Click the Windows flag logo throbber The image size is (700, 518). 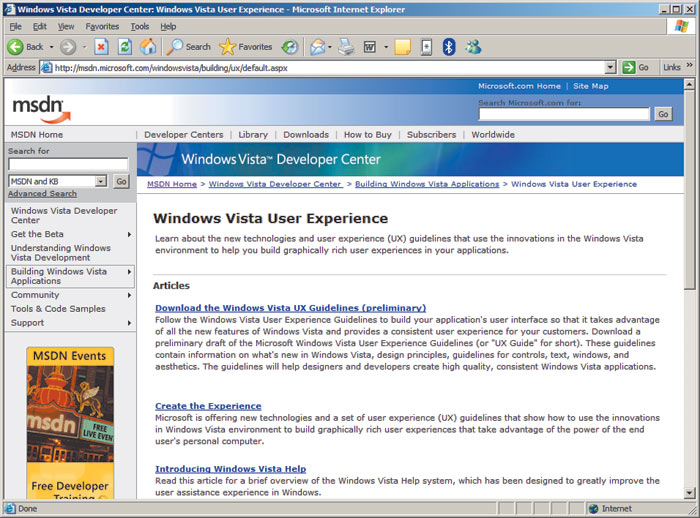681,26
